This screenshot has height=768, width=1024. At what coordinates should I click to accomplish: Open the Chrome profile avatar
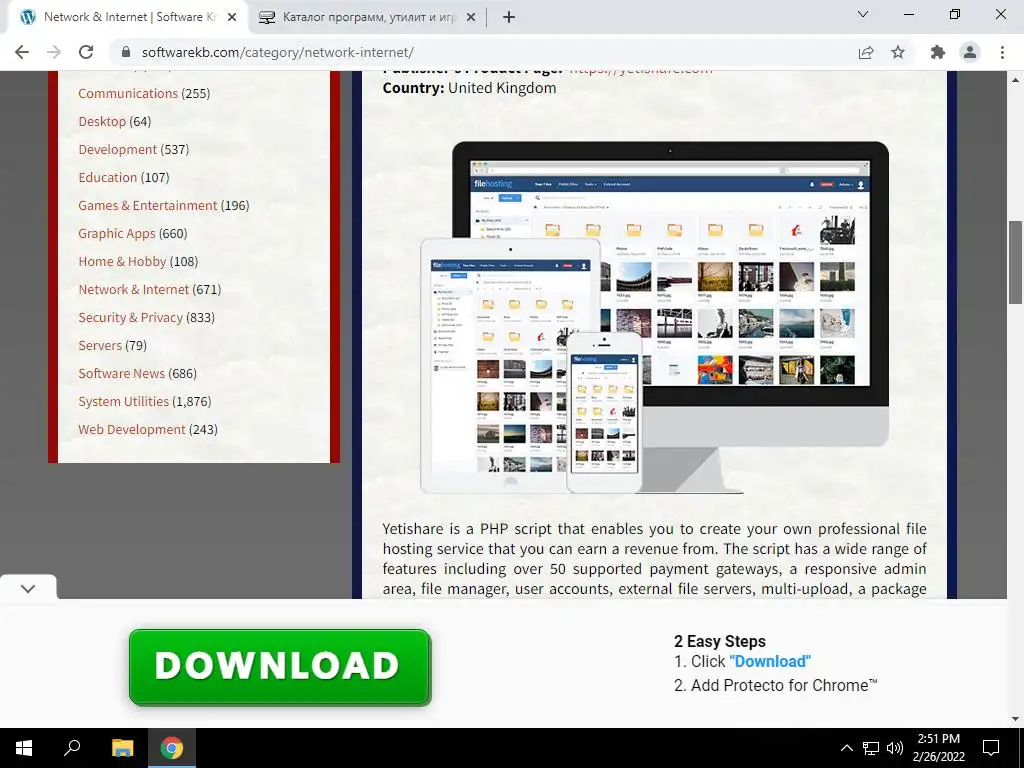click(970, 52)
